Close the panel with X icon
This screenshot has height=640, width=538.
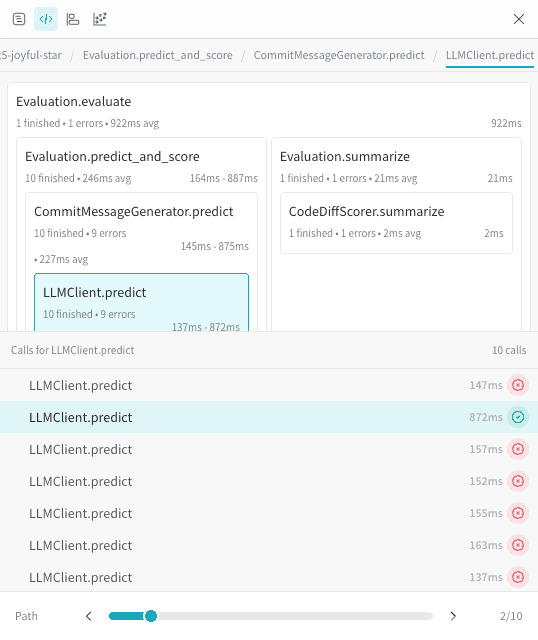click(x=519, y=19)
